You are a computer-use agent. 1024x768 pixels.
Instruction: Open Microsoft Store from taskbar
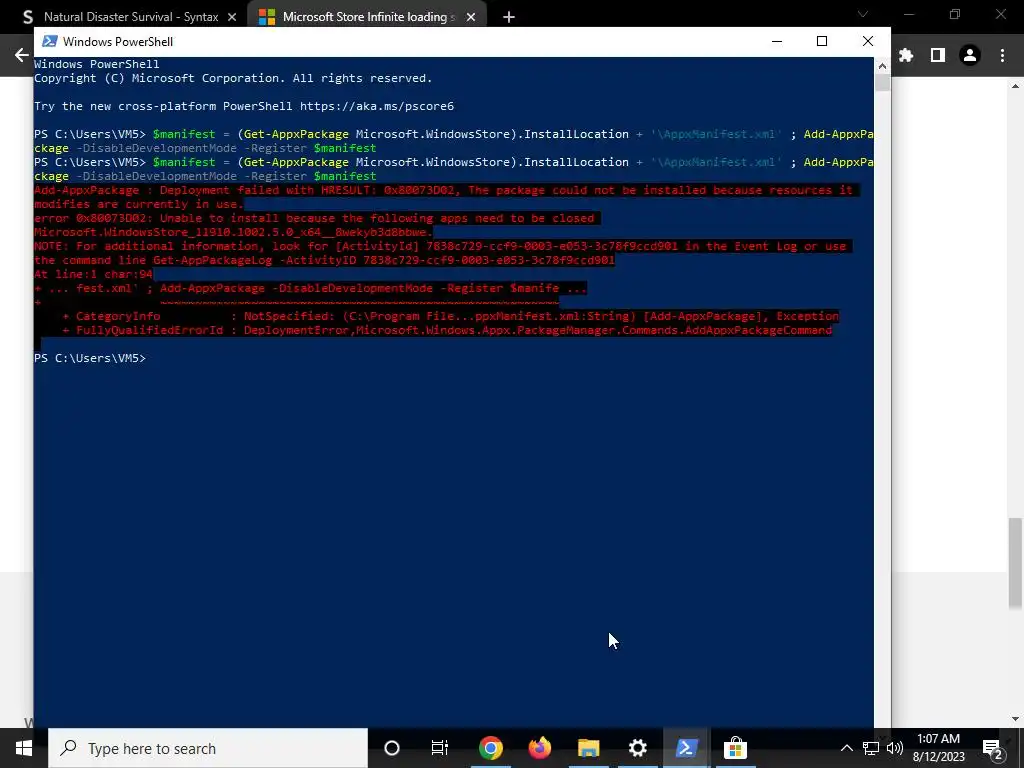tap(735, 748)
